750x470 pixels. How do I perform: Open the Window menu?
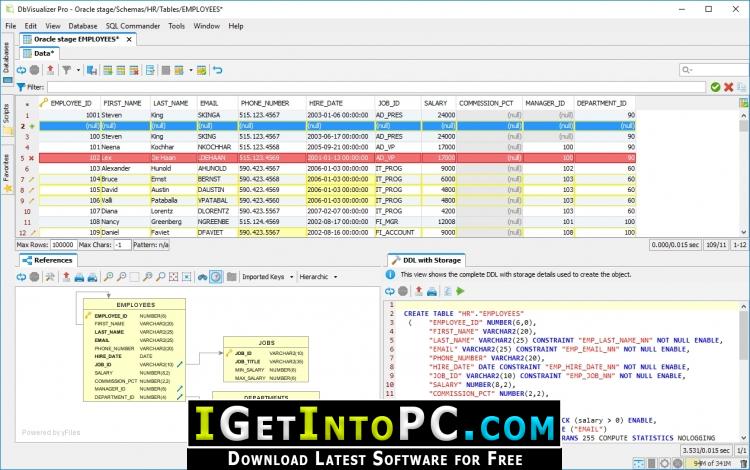[207, 26]
